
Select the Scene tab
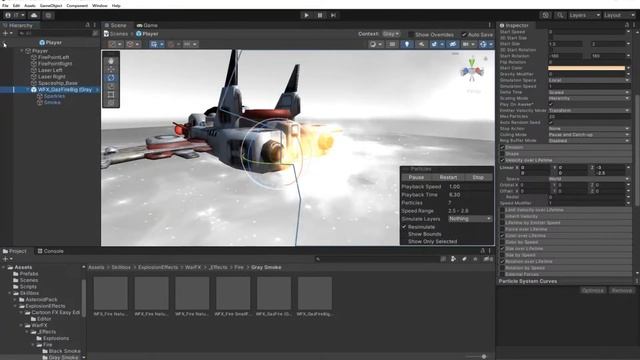pyautogui.click(x=116, y=25)
